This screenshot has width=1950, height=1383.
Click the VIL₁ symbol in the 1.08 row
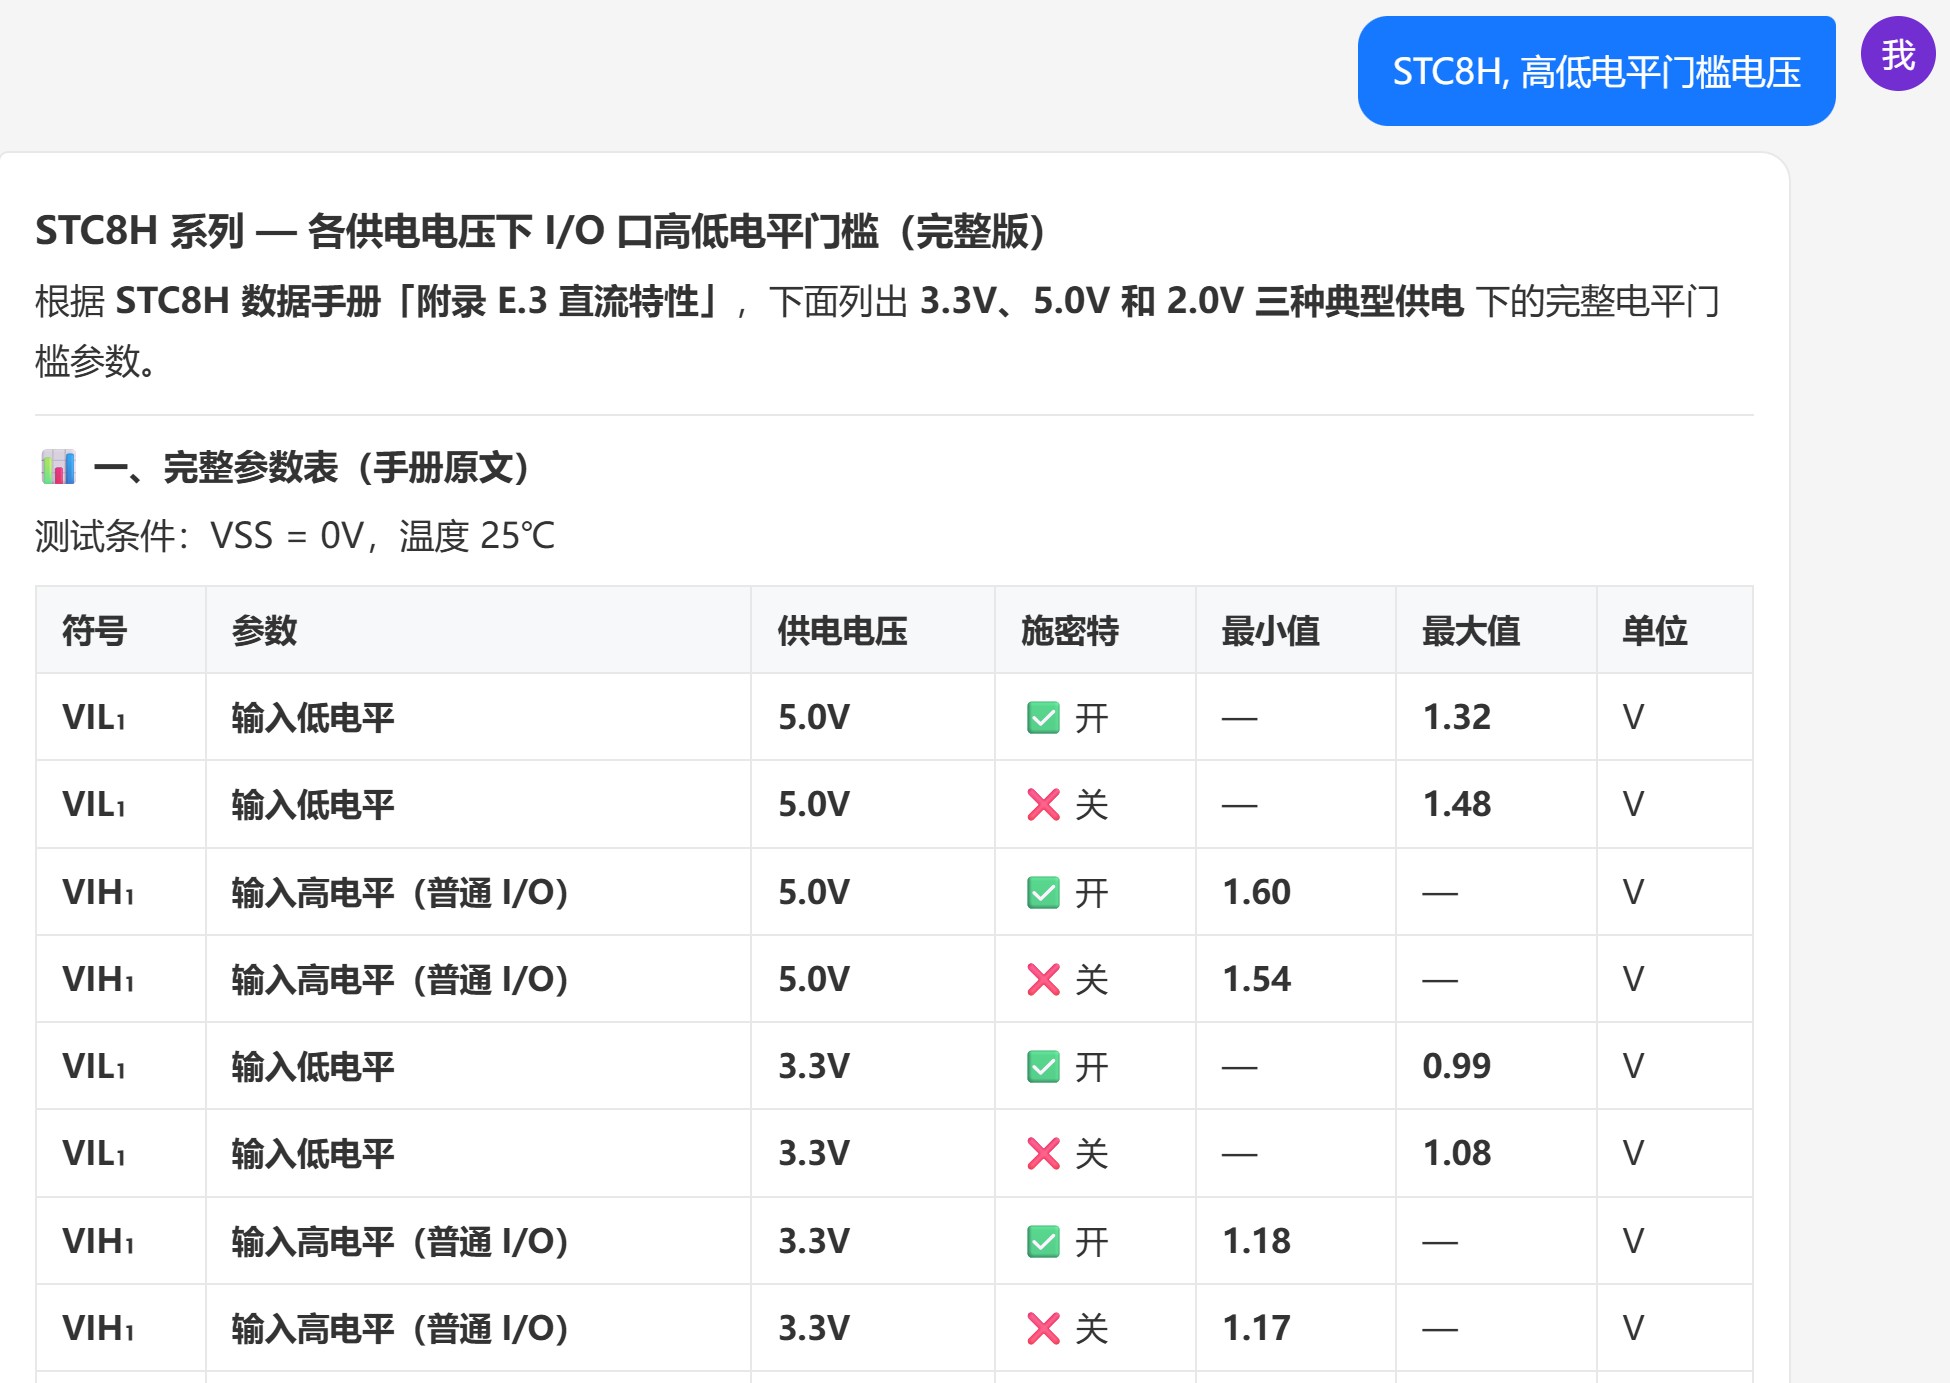tap(94, 1154)
